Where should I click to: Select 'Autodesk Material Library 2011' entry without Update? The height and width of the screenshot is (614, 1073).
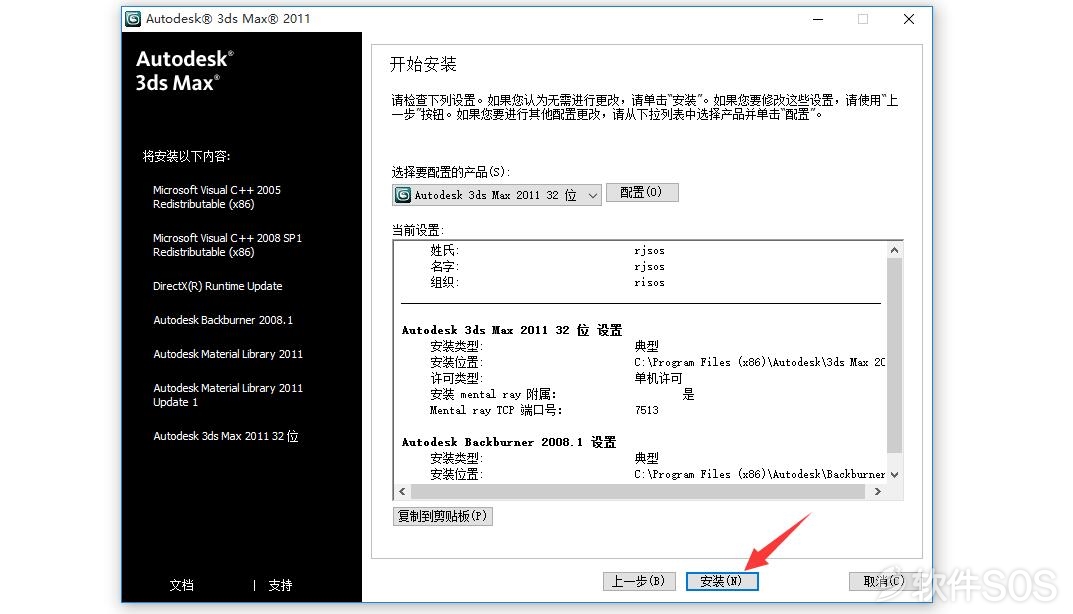tap(228, 354)
